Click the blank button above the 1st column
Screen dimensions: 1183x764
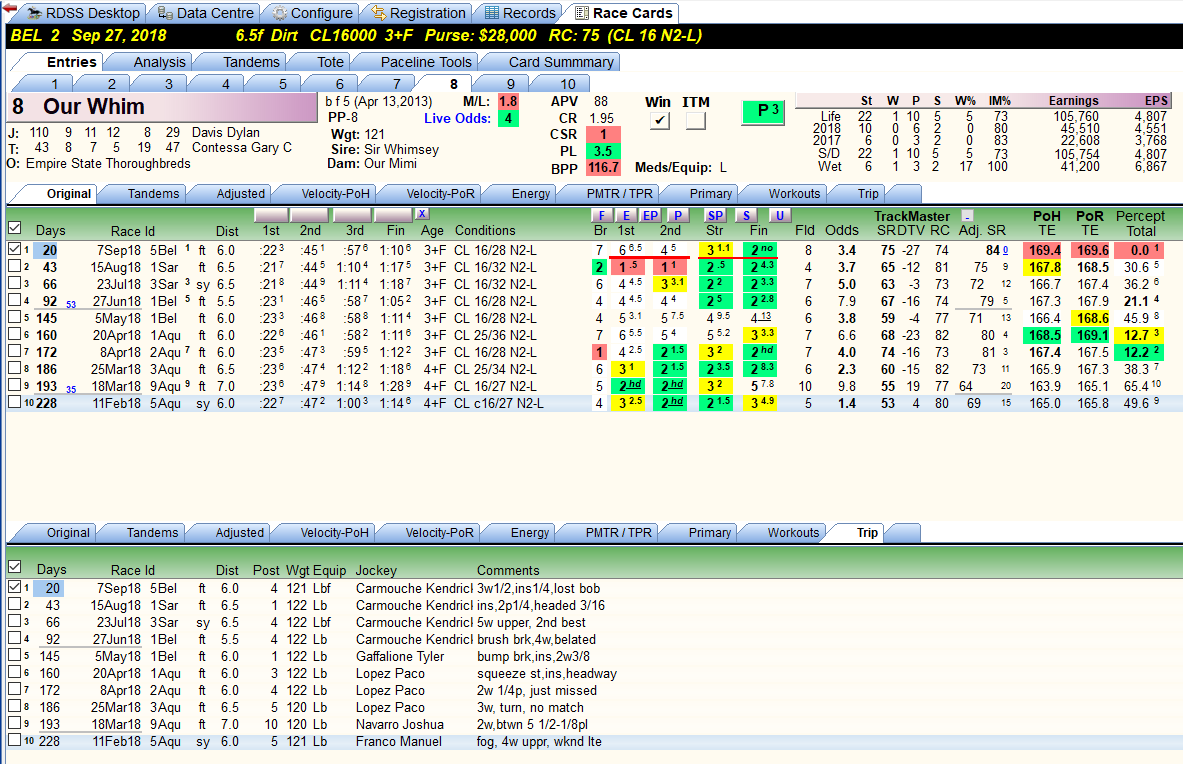coord(271,215)
